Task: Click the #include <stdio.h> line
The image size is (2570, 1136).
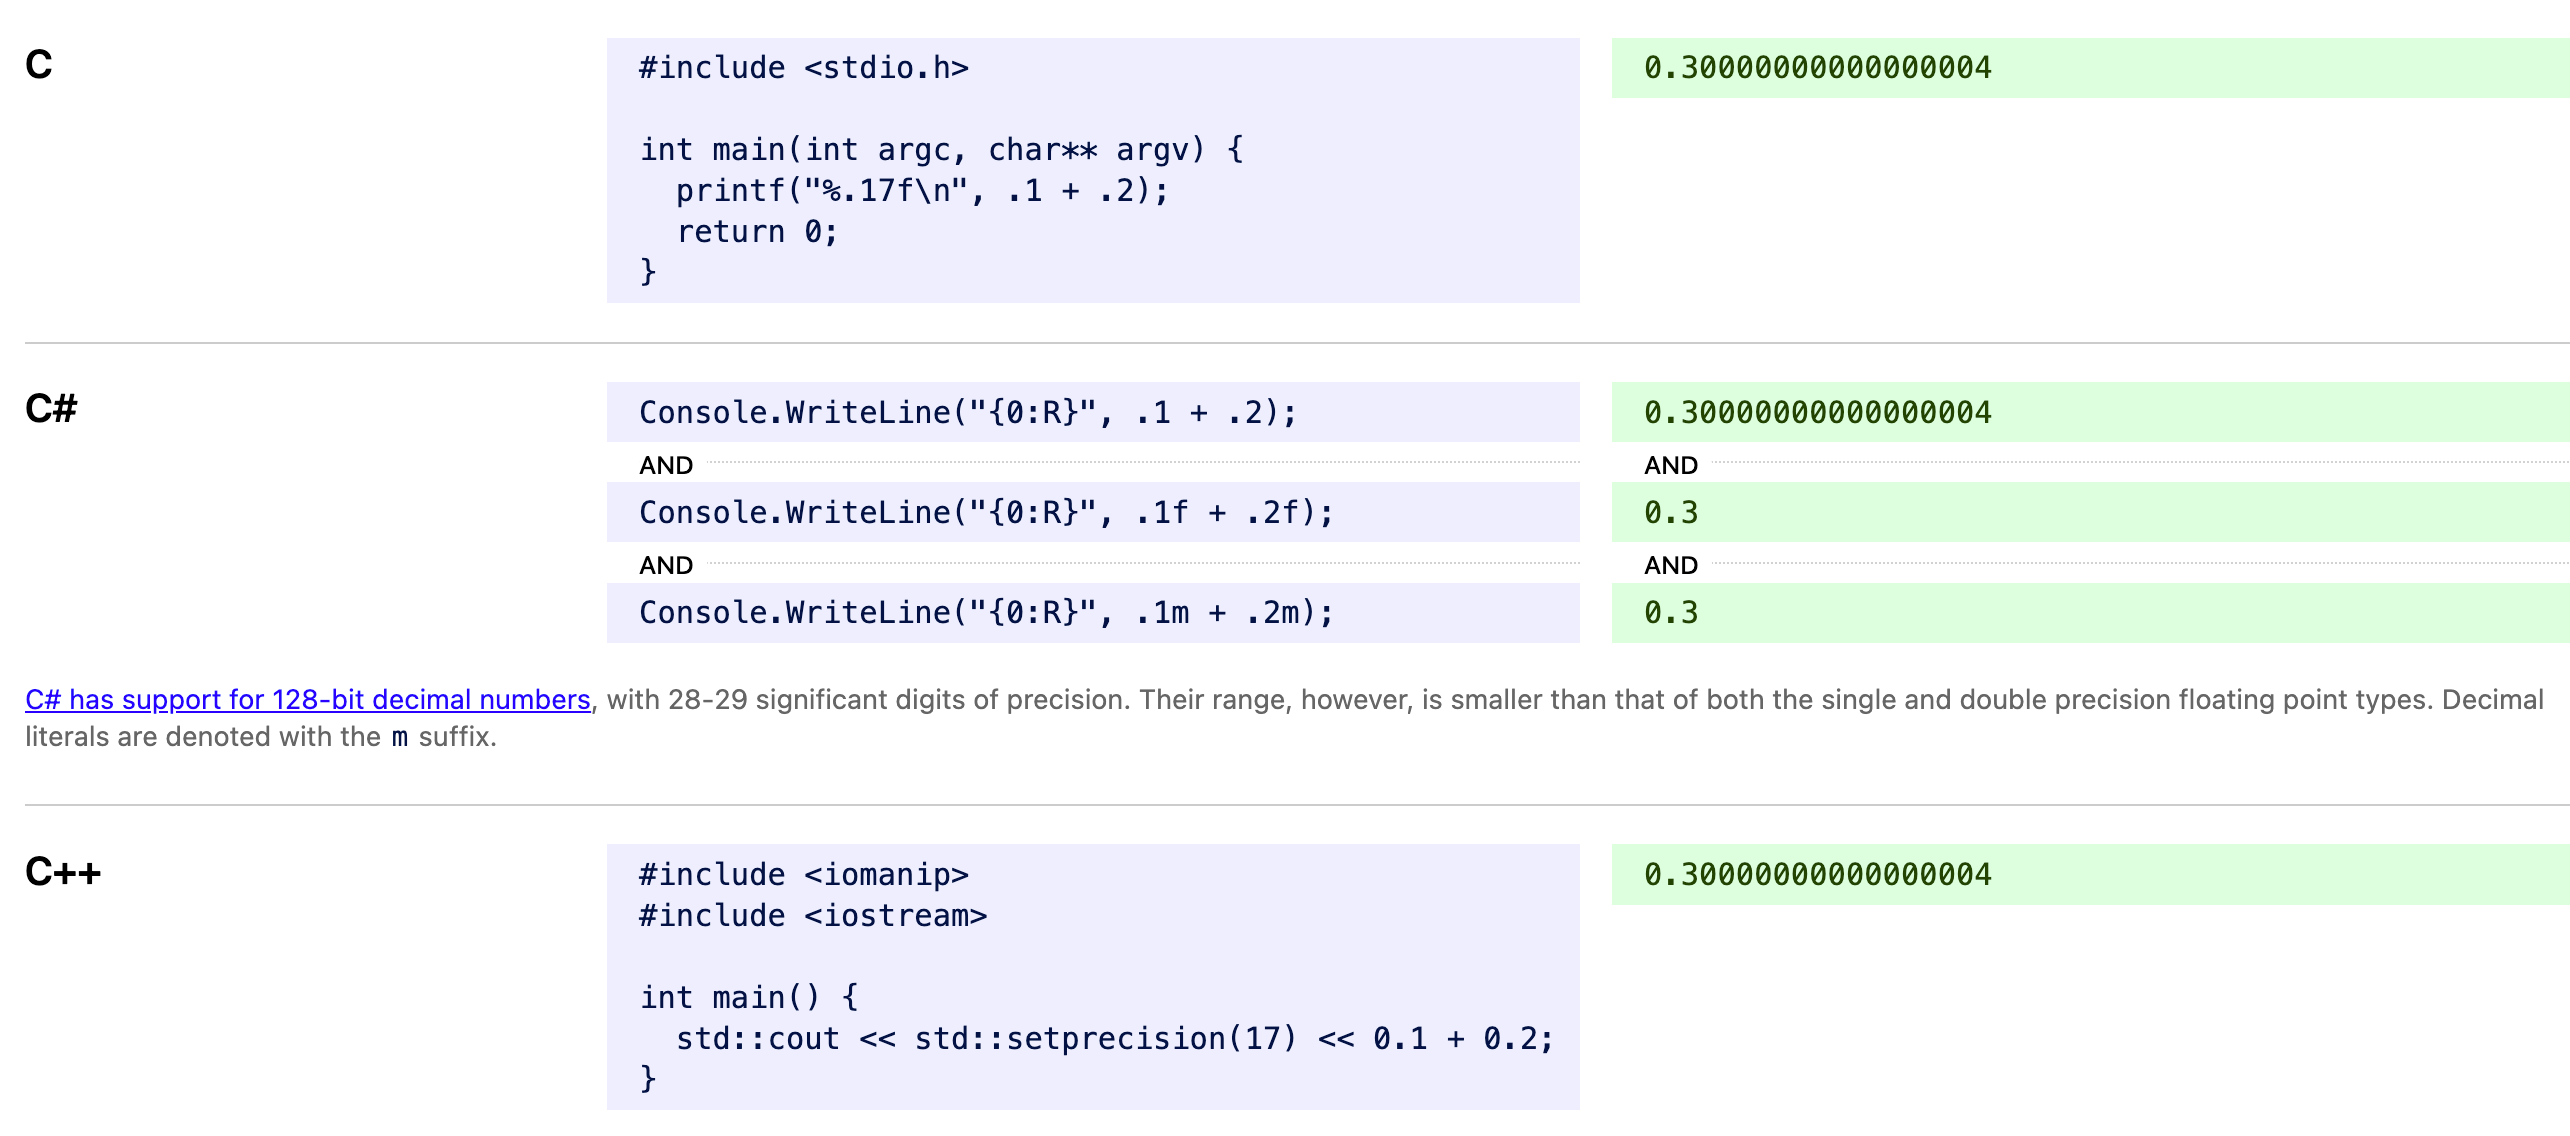Action: [804, 68]
